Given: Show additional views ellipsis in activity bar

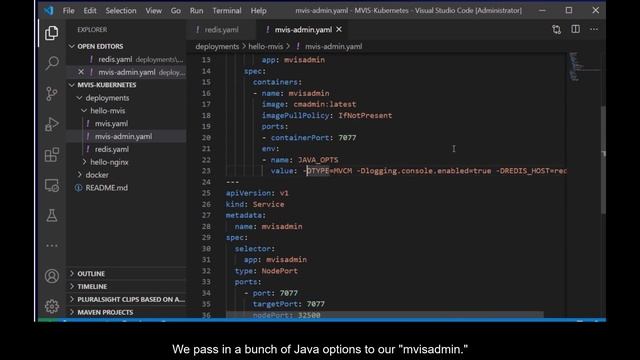Looking at the screenshot, I should 51,246.
